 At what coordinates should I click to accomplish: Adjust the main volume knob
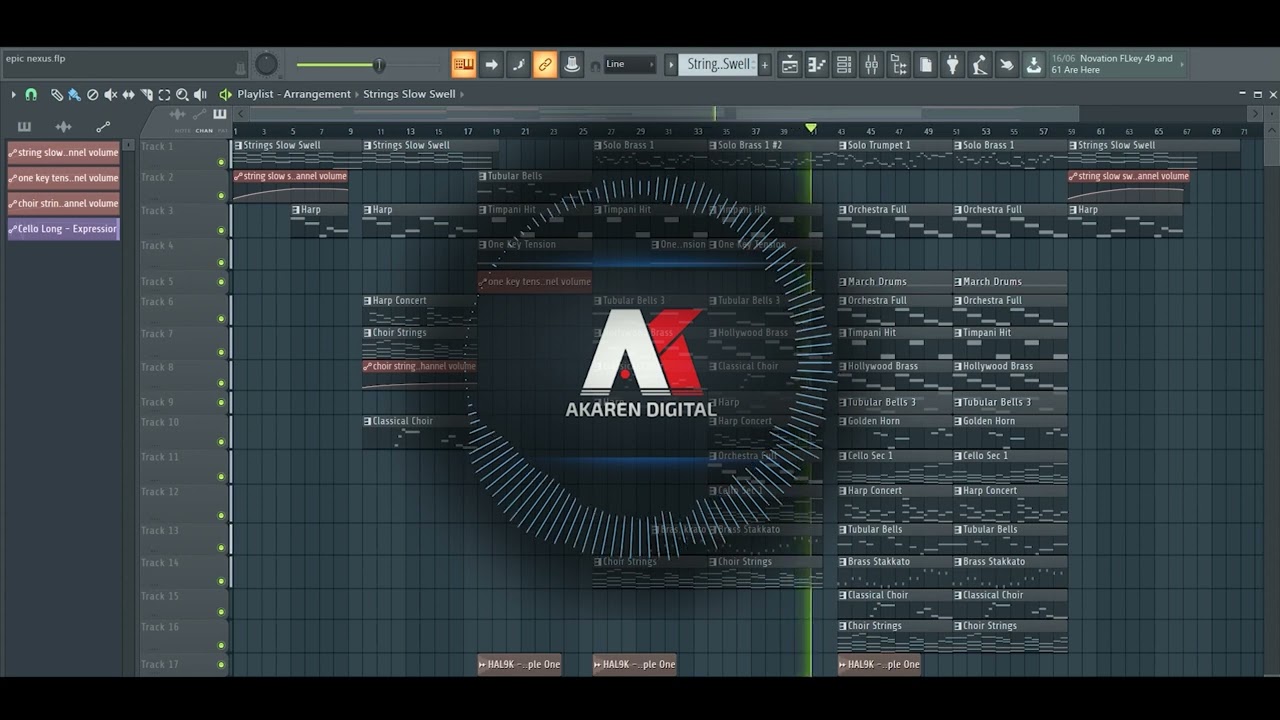click(266, 65)
